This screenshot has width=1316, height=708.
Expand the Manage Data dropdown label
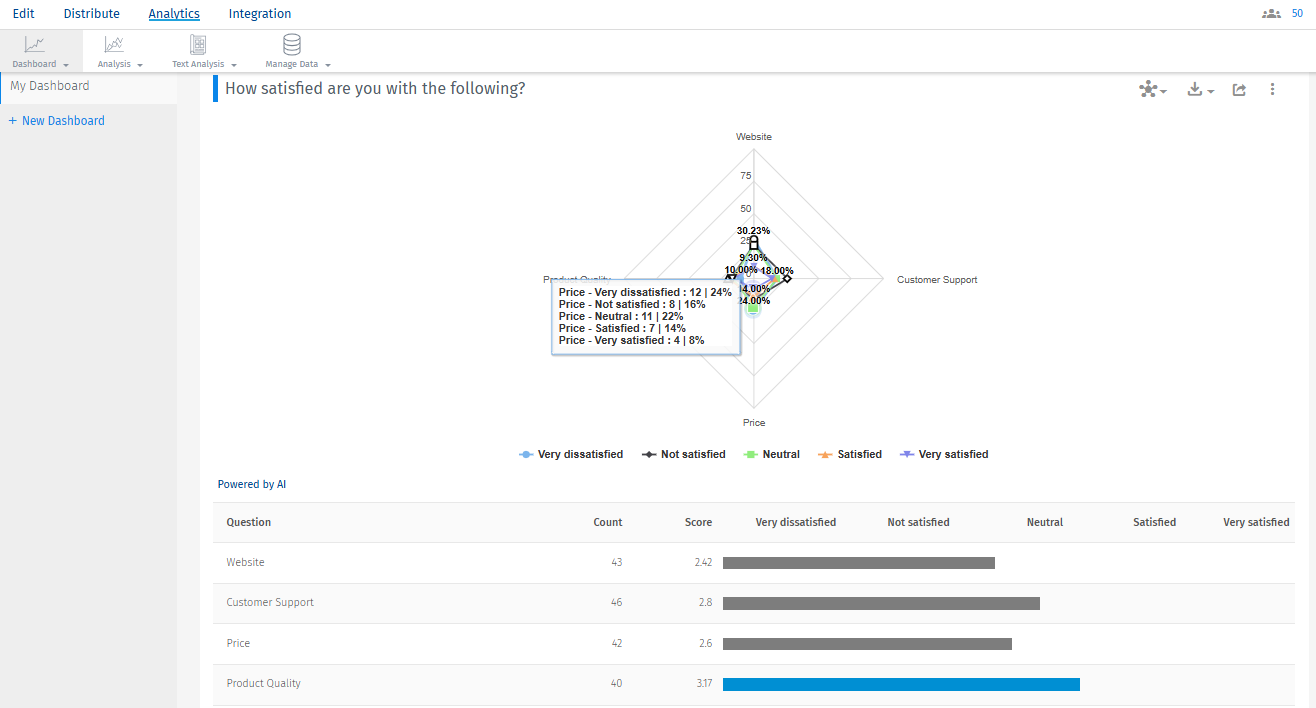[x=298, y=64]
